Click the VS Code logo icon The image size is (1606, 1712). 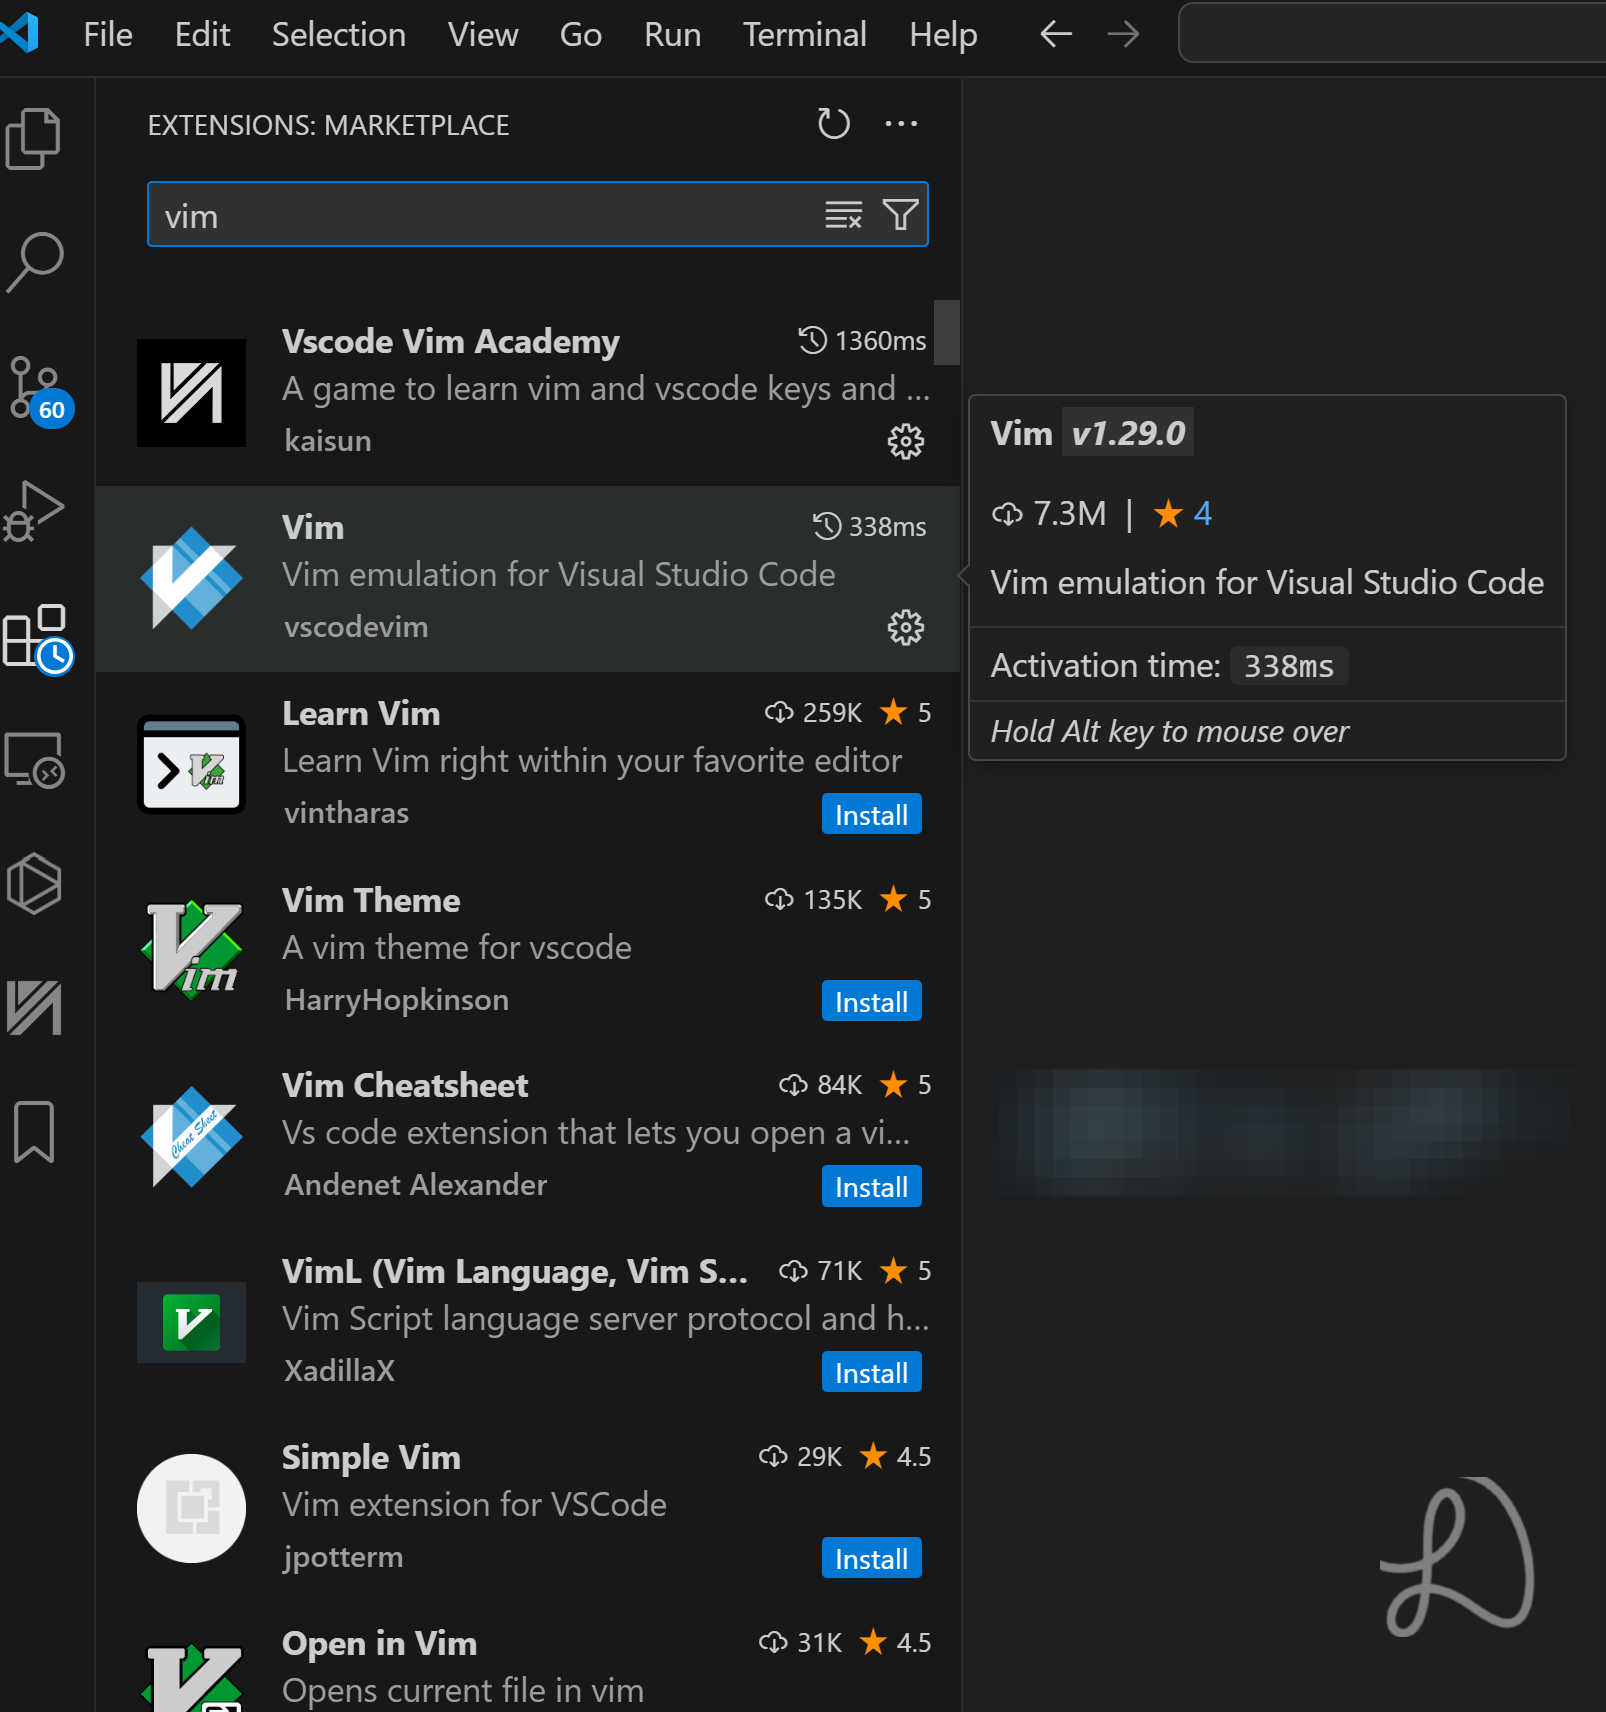pos(20,33)
